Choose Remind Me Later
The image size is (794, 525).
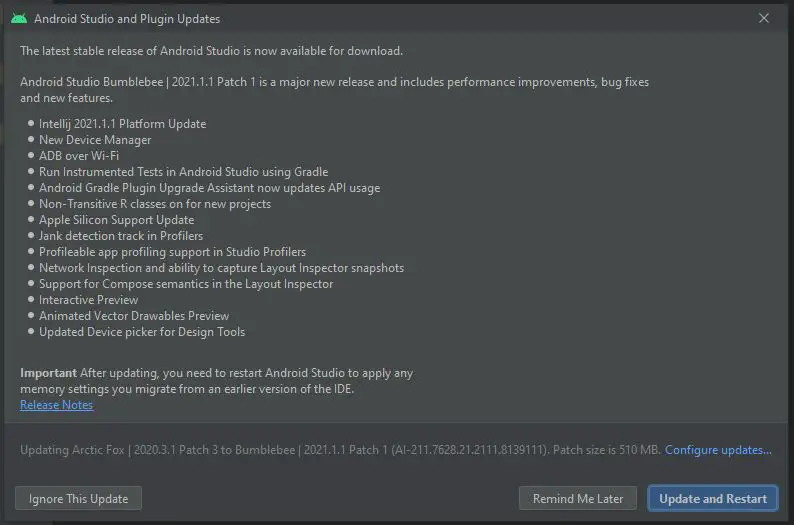pos(578,499)
